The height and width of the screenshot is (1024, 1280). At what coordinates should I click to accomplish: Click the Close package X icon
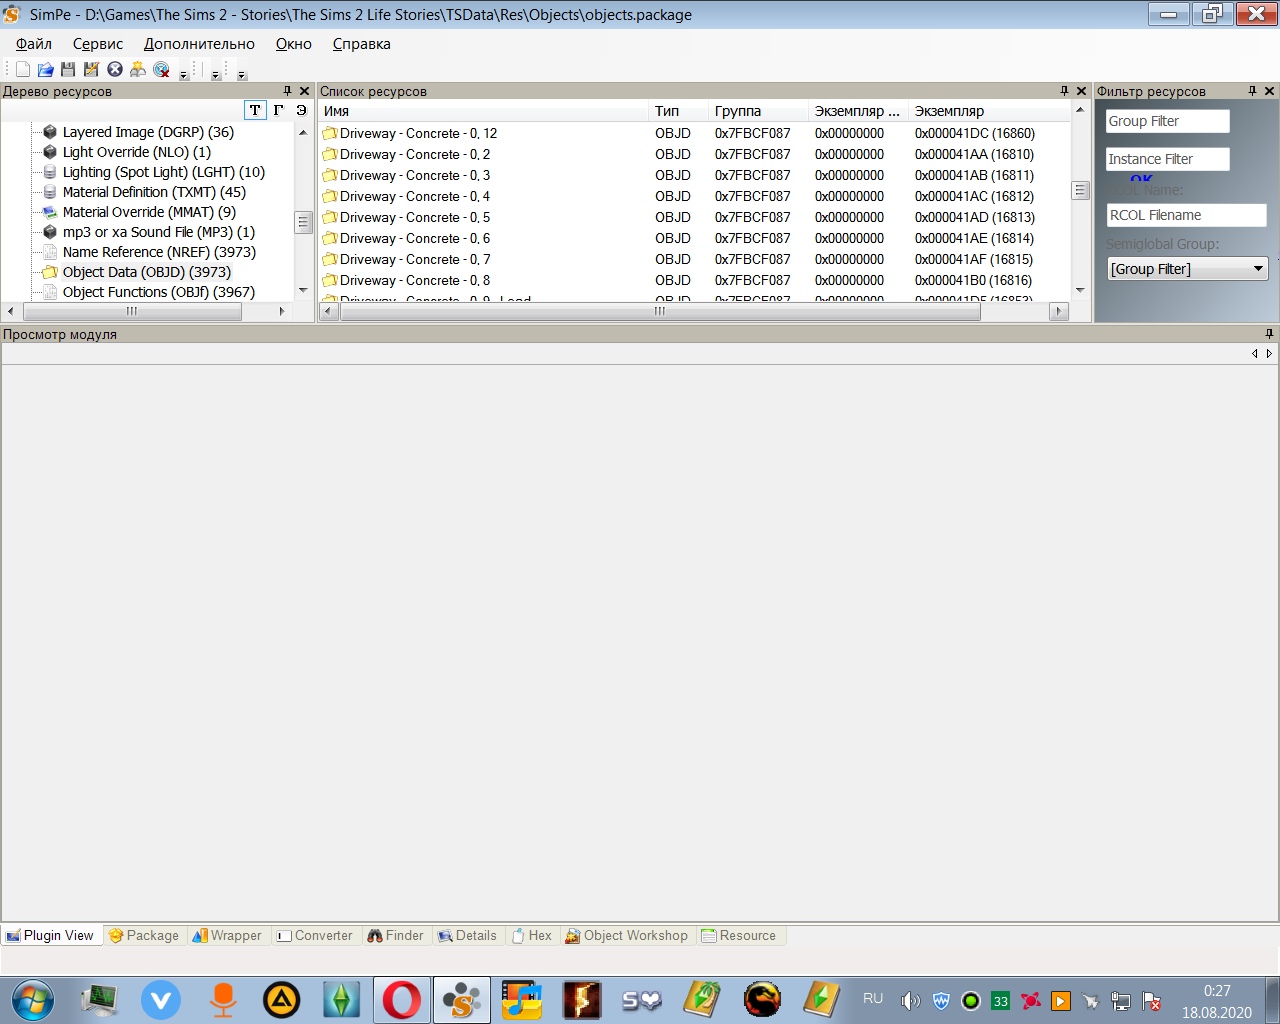115,69
